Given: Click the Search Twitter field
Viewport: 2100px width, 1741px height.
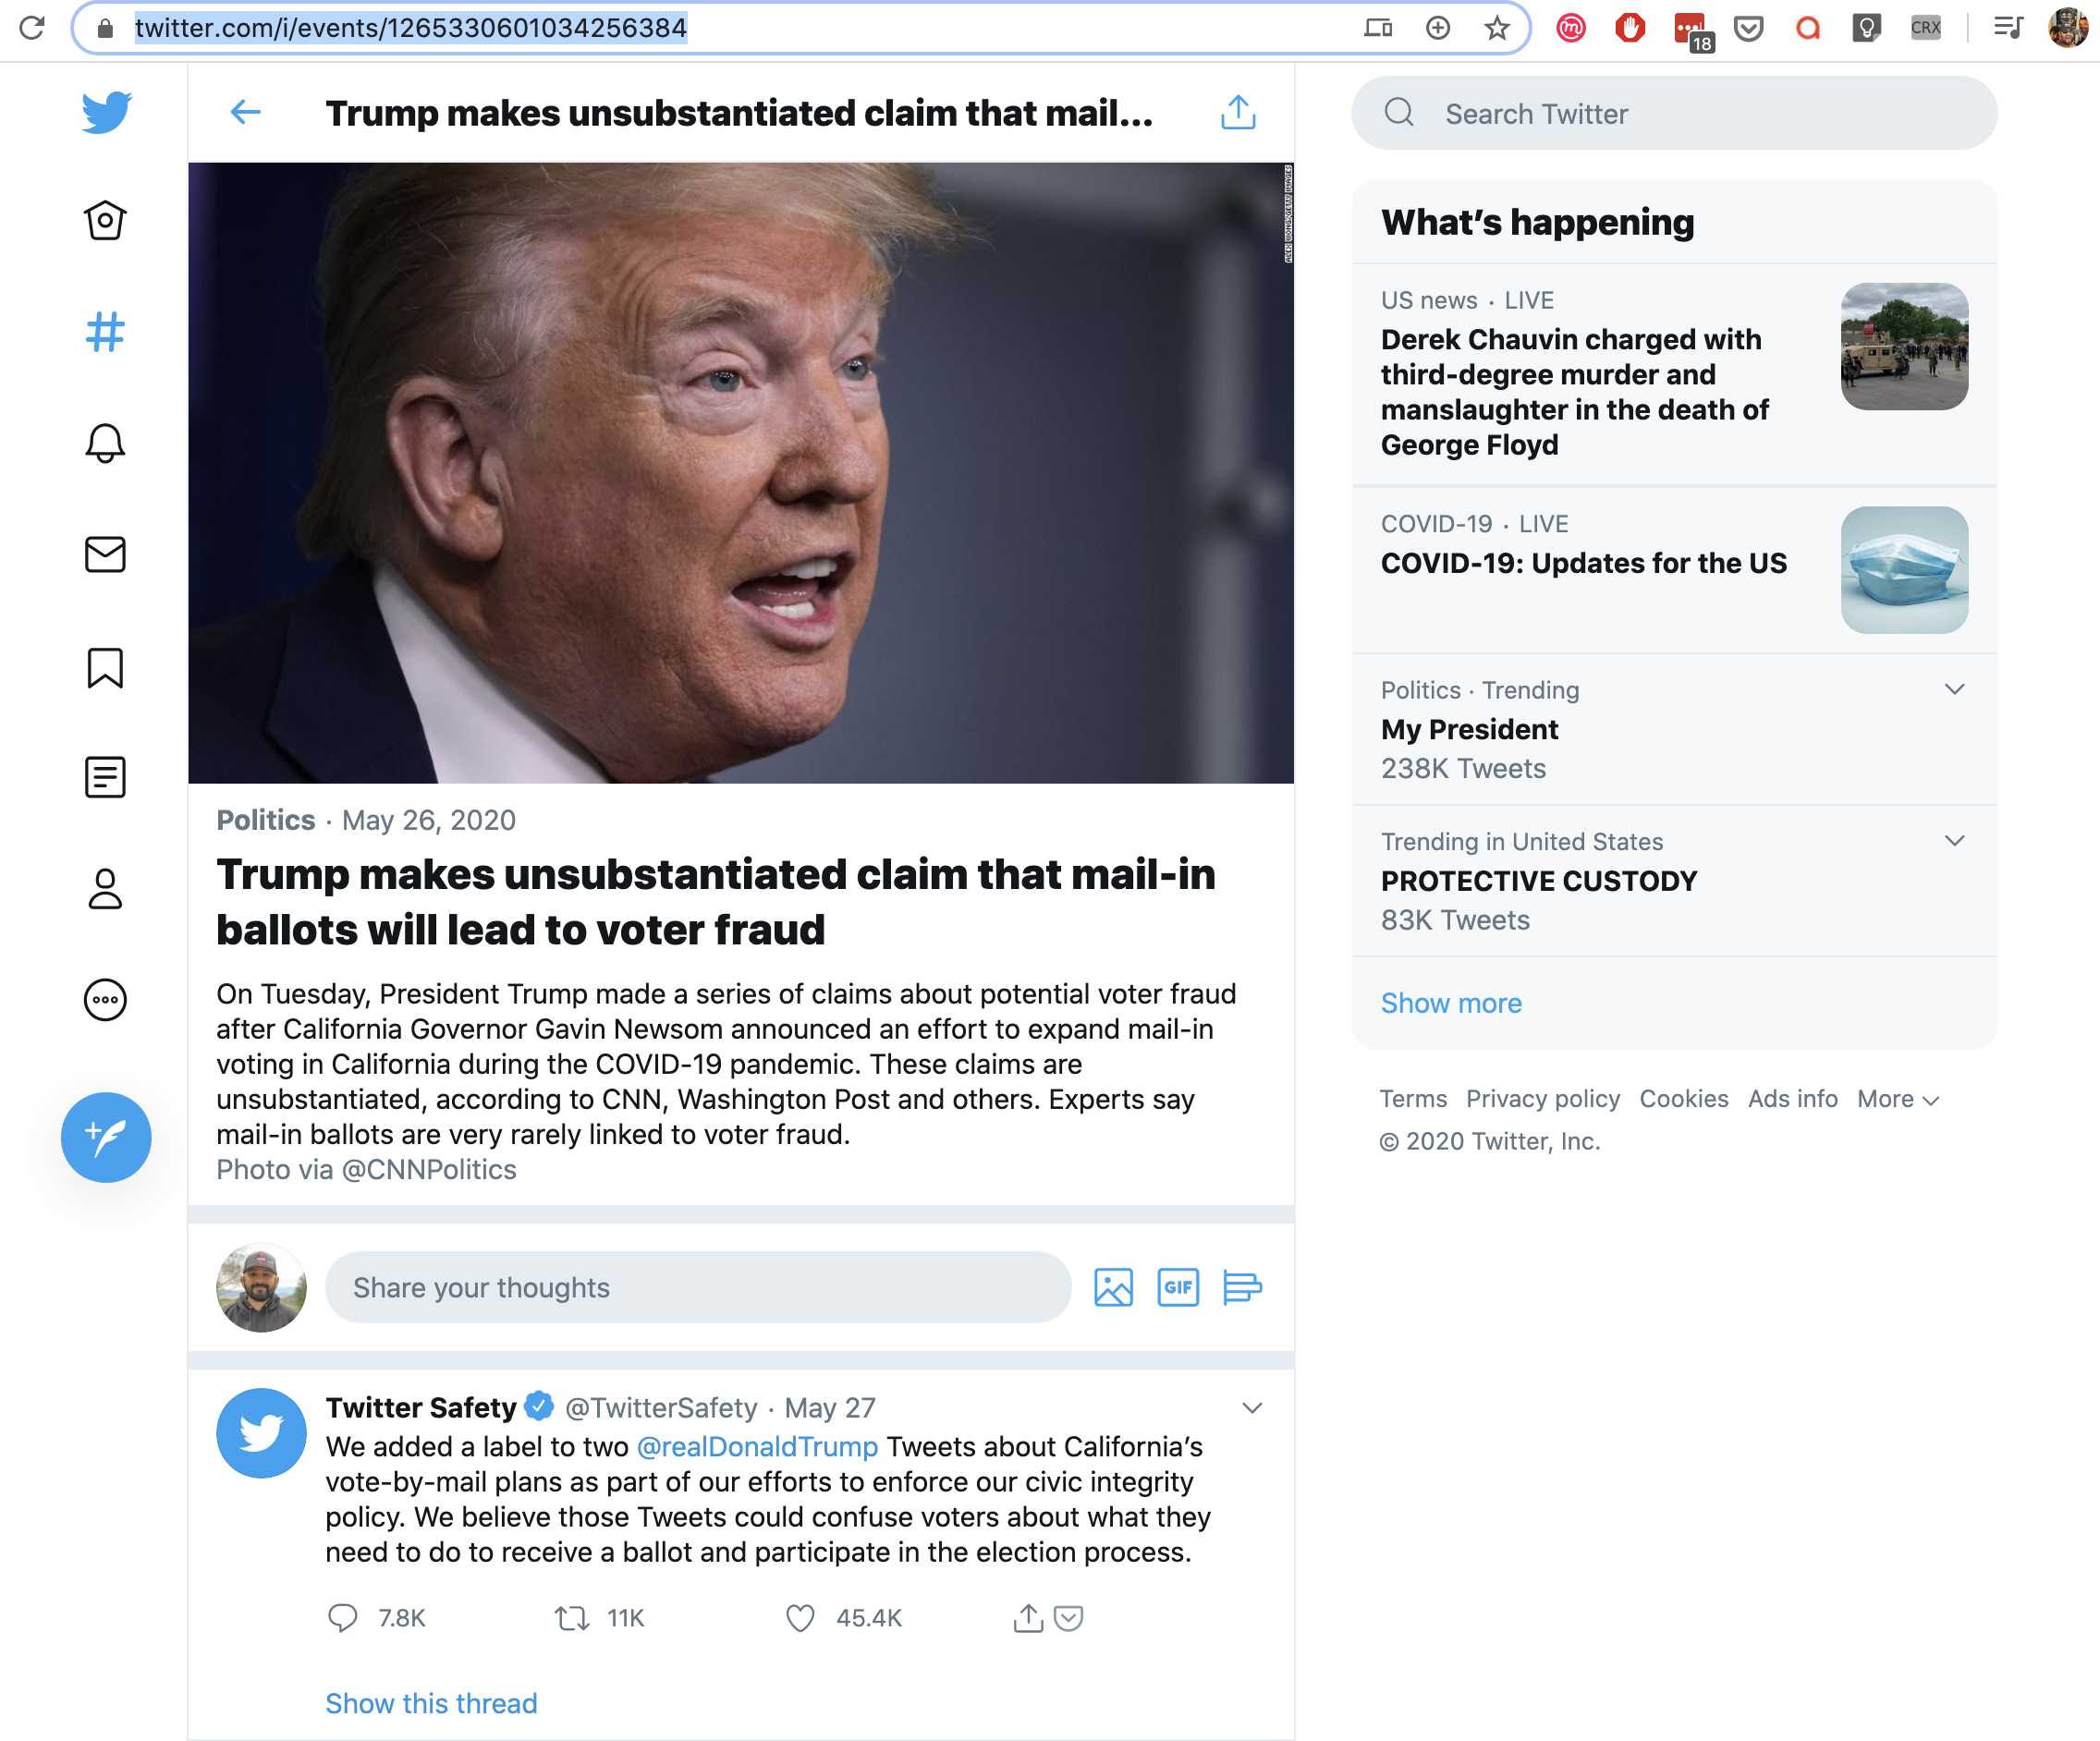Looking at the screenshot, I should pyautogui.click(x=1674, y=113).
